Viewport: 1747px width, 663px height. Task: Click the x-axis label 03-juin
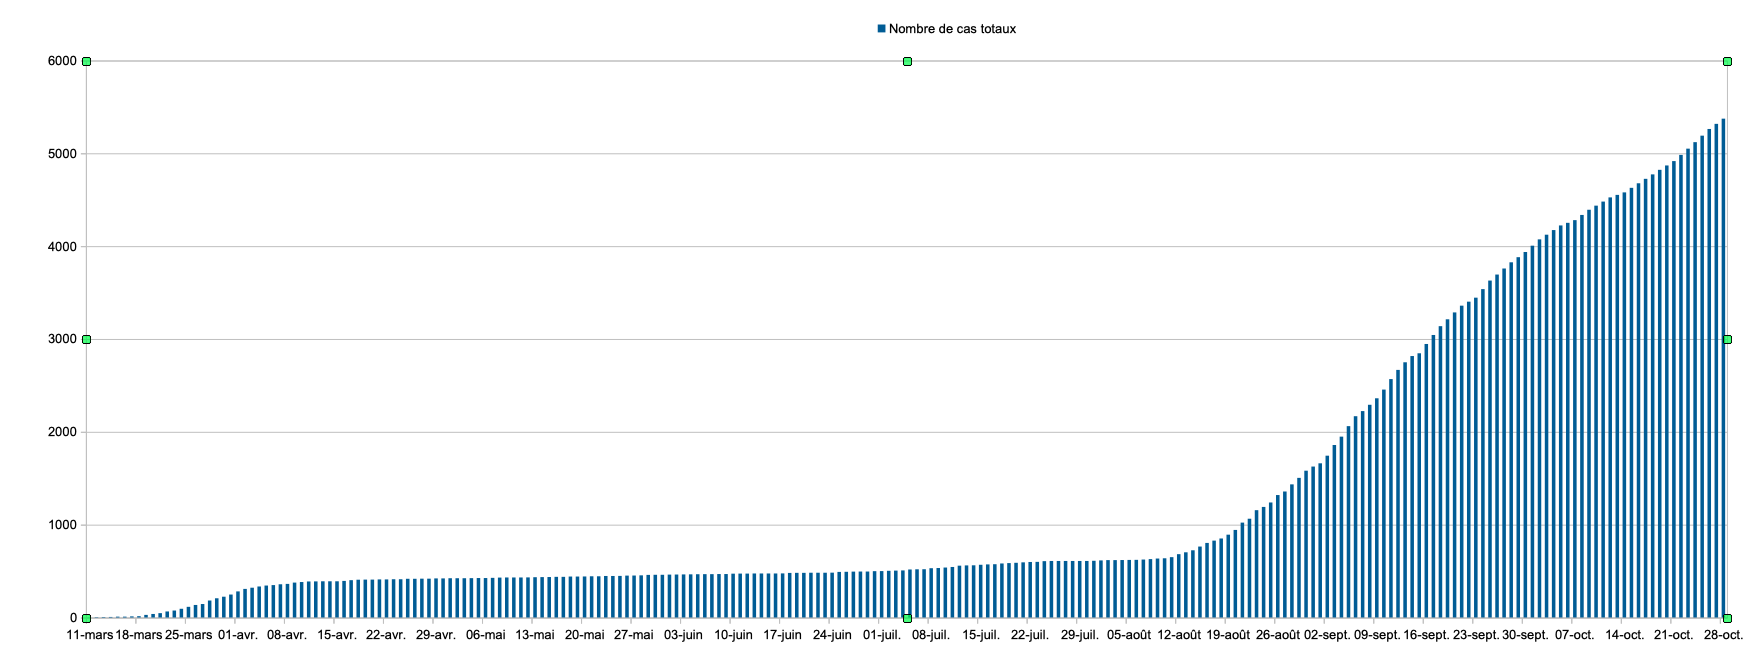pos(684,635)
